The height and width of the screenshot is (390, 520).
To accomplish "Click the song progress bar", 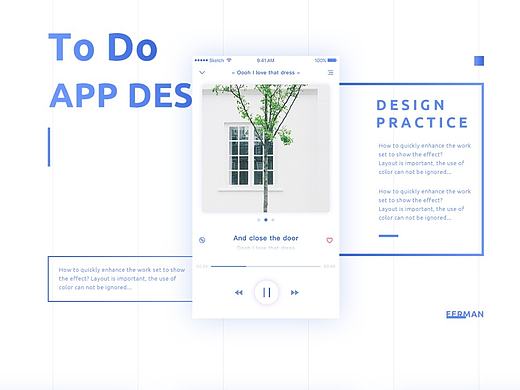I will (x=266, y=266).
